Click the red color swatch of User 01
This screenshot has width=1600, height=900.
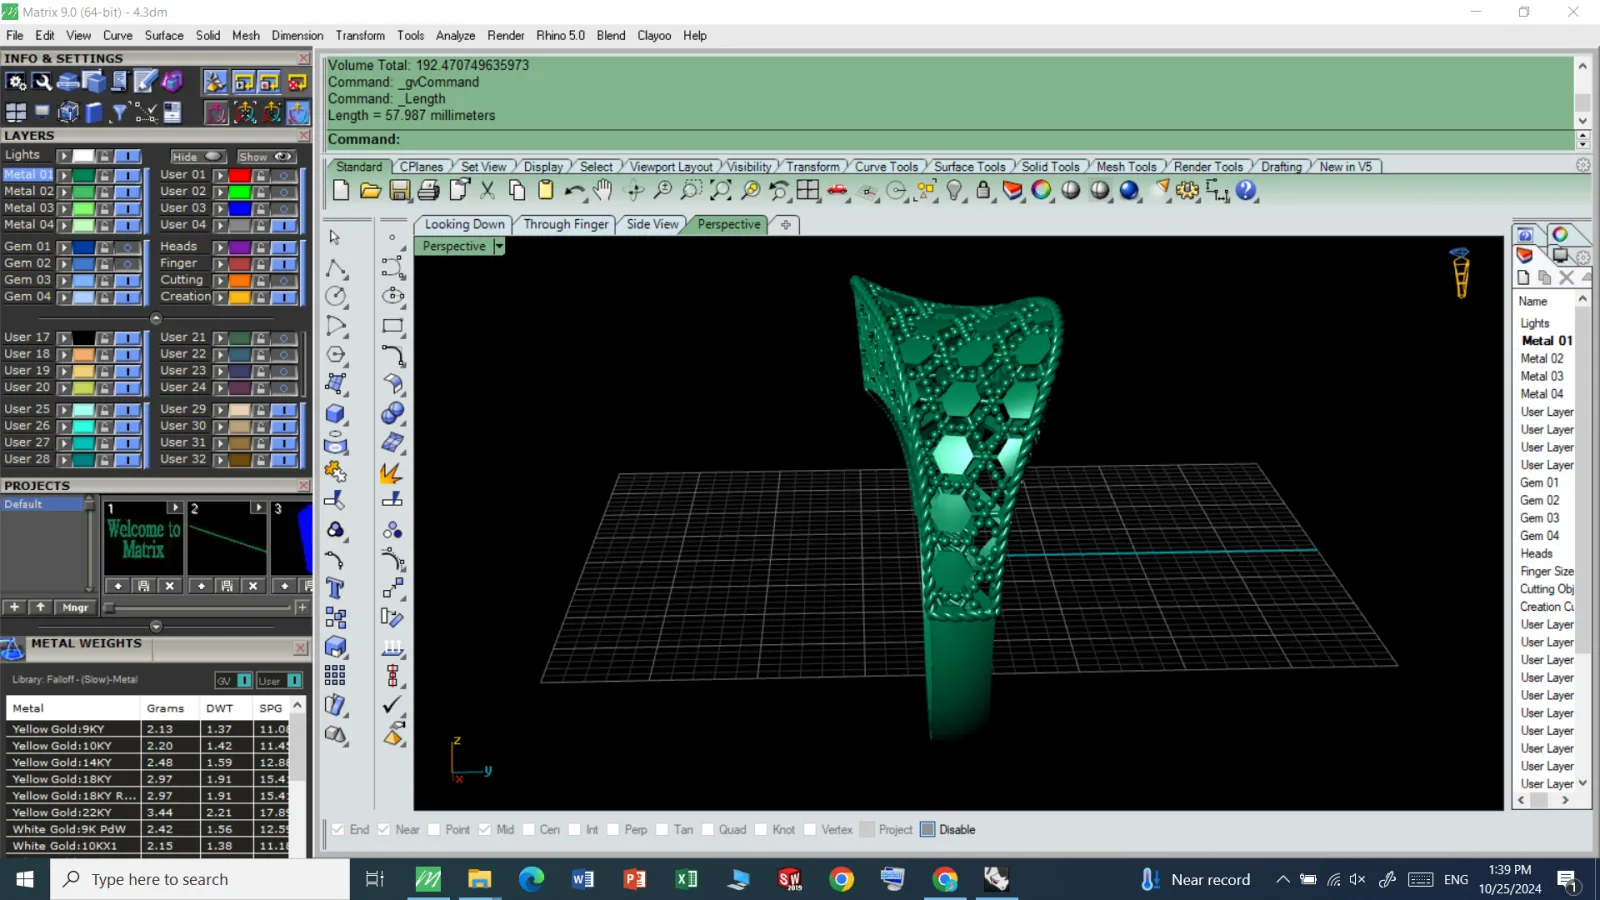coord(240,175)
